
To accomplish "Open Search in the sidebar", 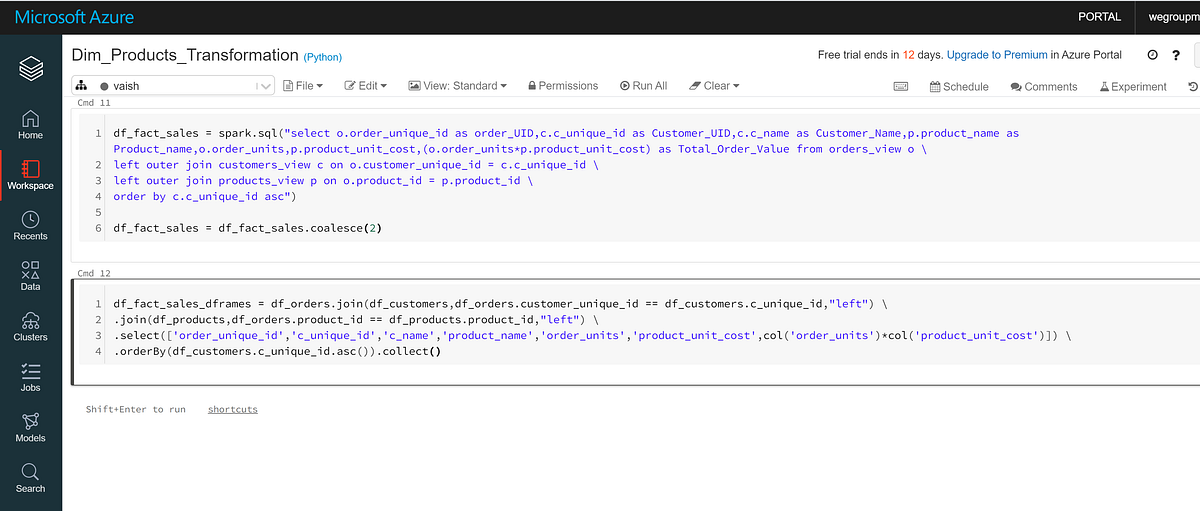I will click(x=30, y=477).
